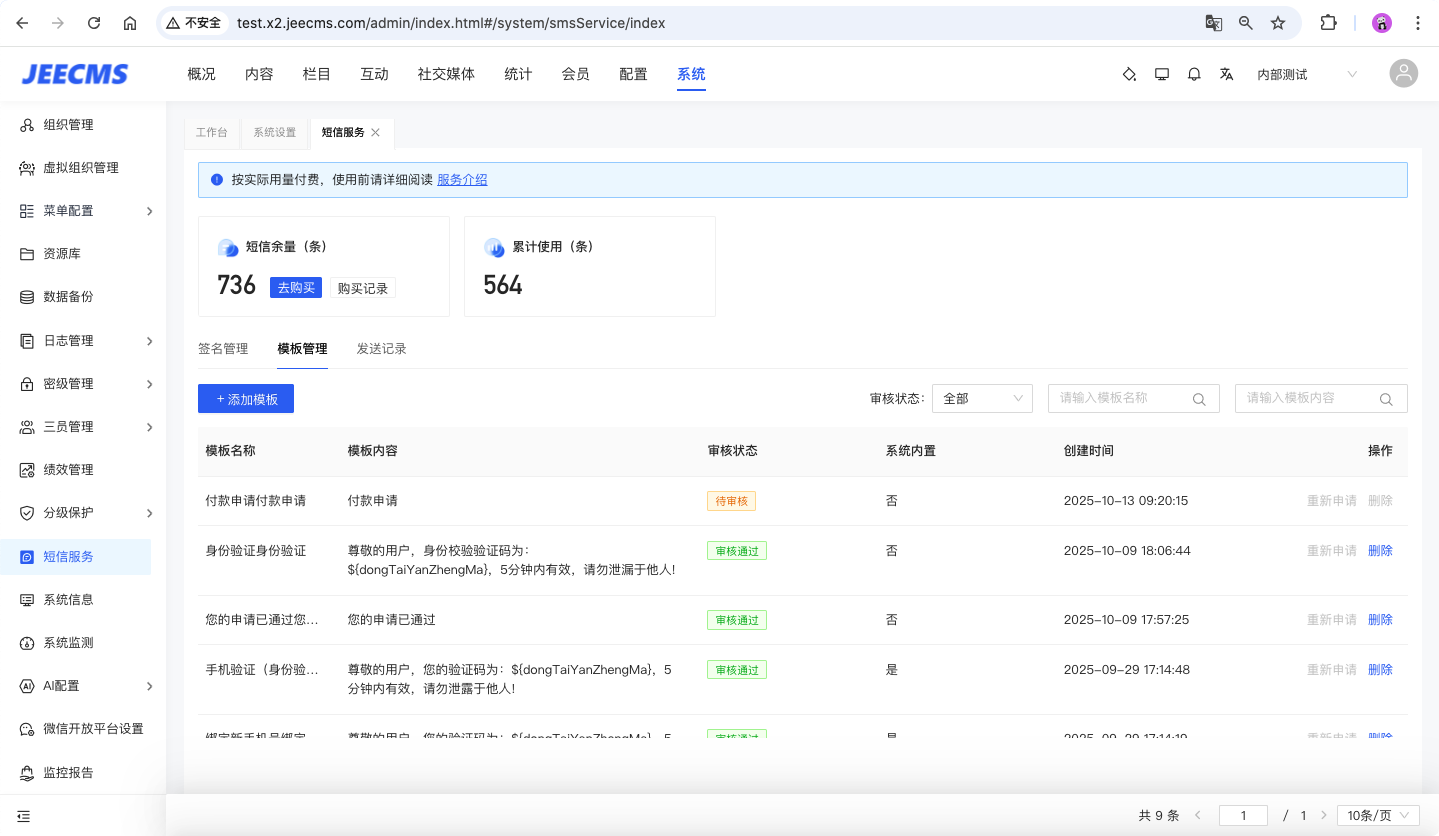
Task: Expand the 日志管理 sidebar menu
Action: (85, 341)
